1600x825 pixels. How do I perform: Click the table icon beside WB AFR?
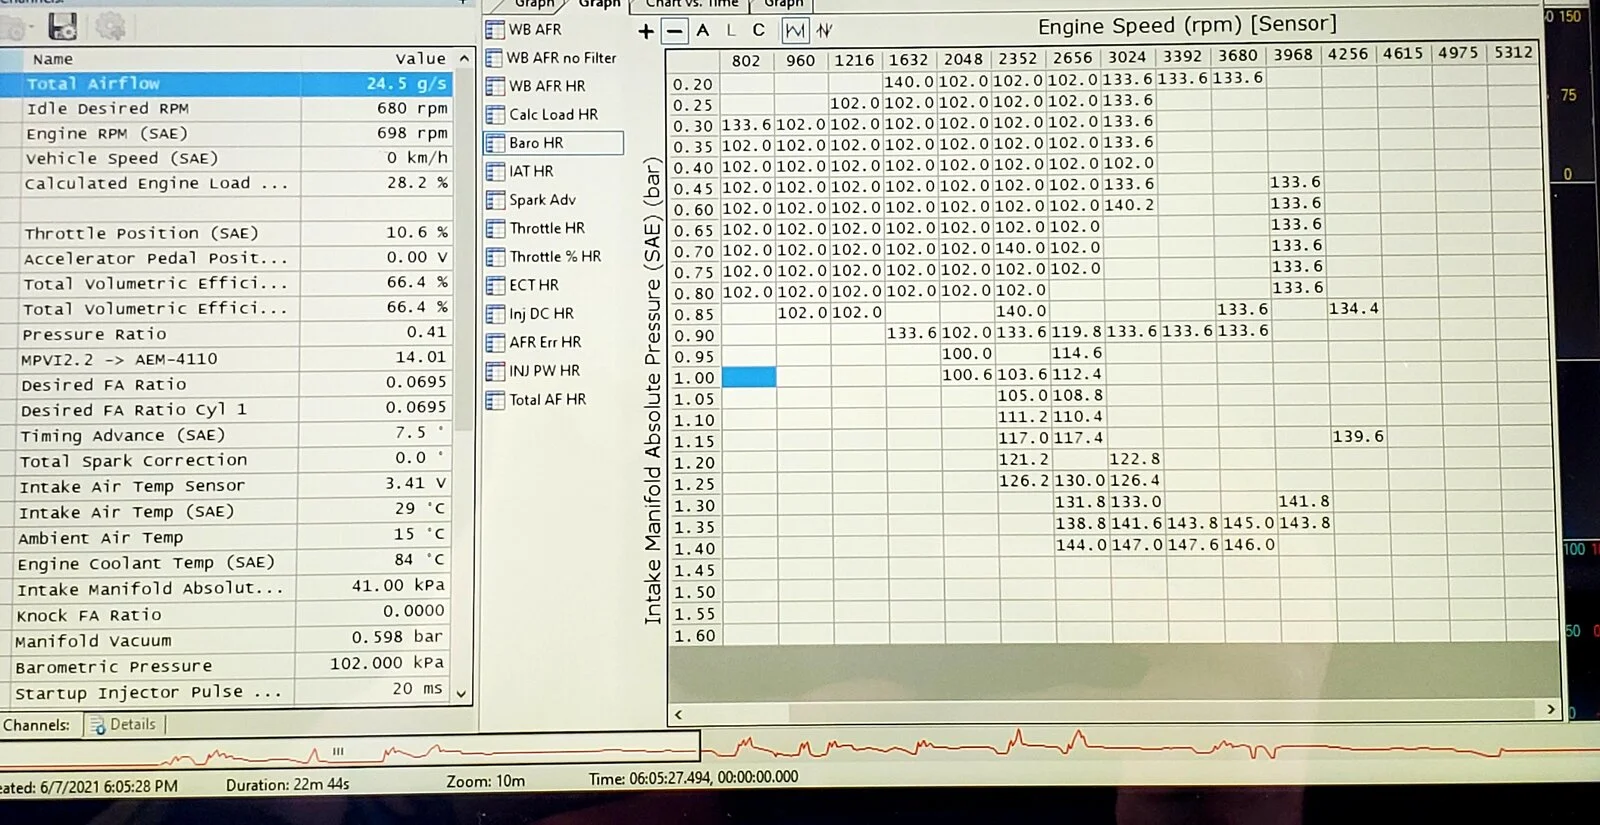tap(495, 30)
